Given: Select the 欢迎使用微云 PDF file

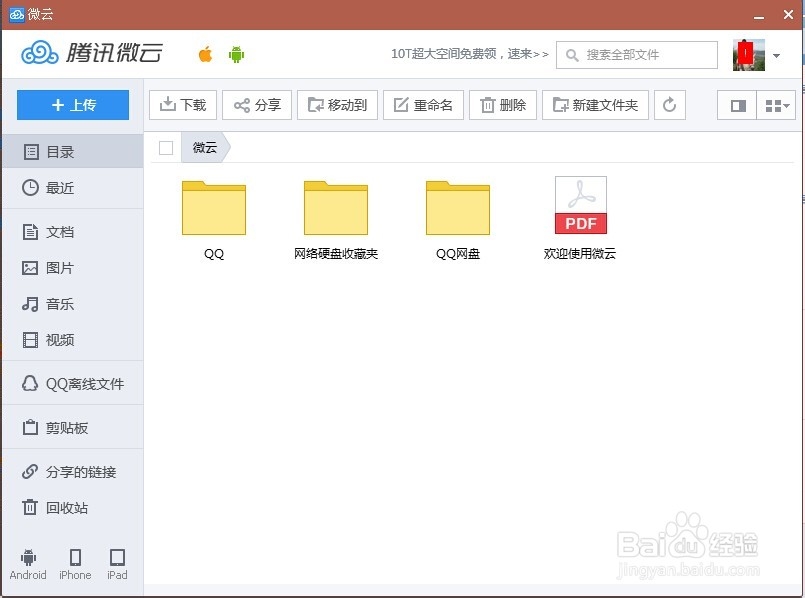Looking at the screenshot, I should click(x=580, y=220).
